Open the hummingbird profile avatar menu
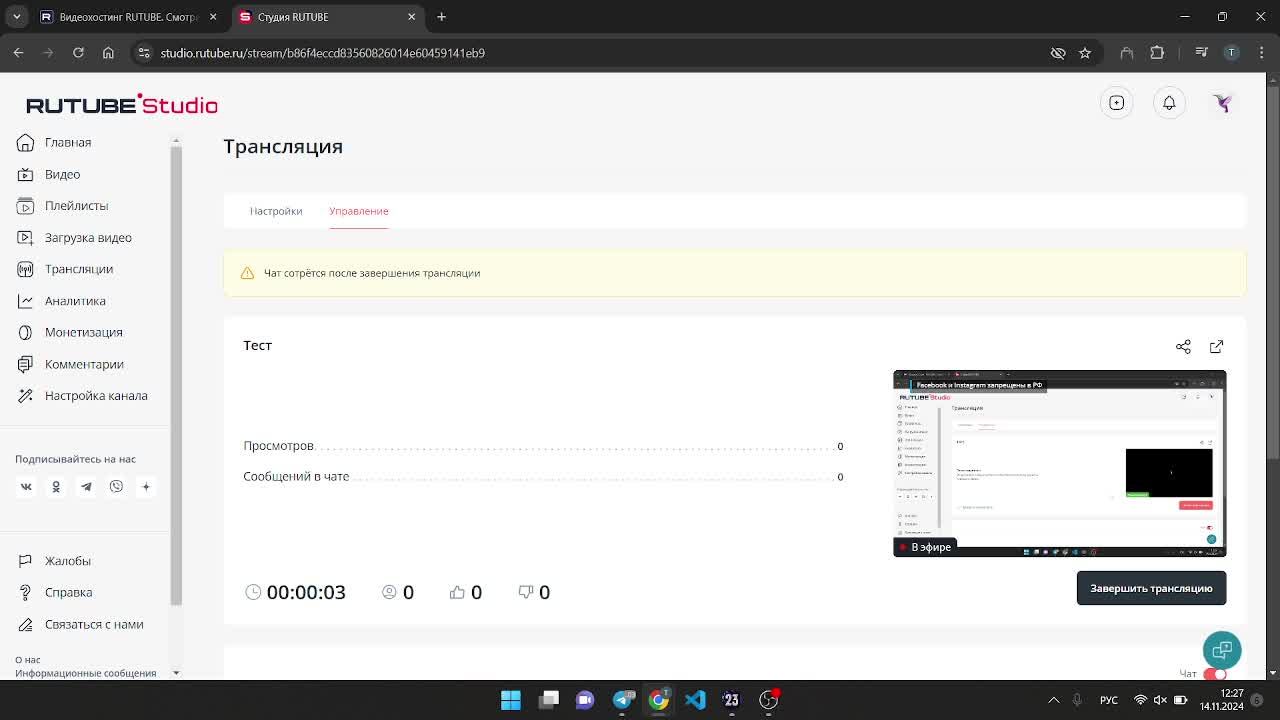The image size is (1280, 720). [x=1222, y=103]
